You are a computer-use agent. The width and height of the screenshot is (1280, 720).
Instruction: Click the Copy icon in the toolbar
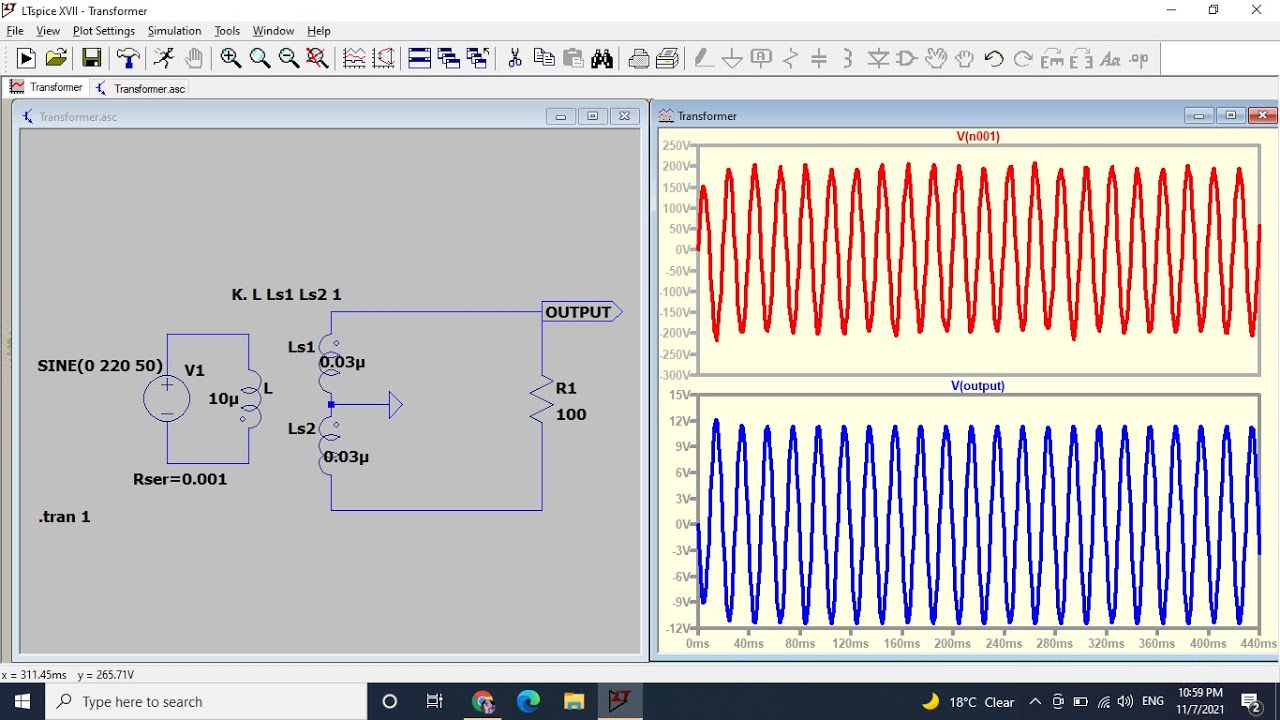544,58
